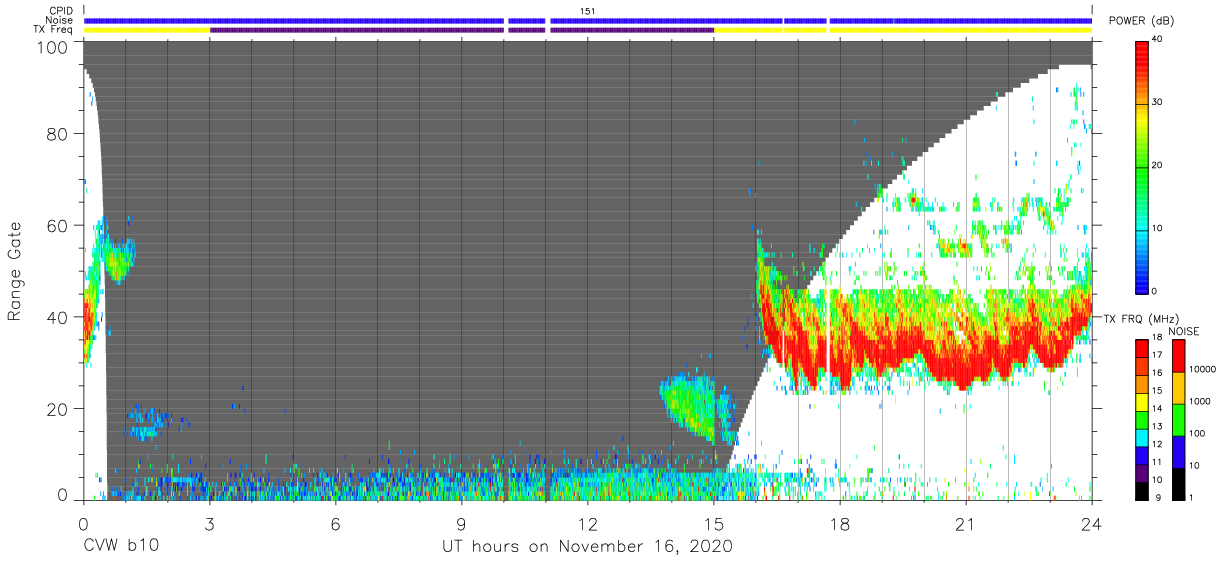1228x567 pixels.
Task: Click the power scale value 40
Action: tap(1158, 39)
